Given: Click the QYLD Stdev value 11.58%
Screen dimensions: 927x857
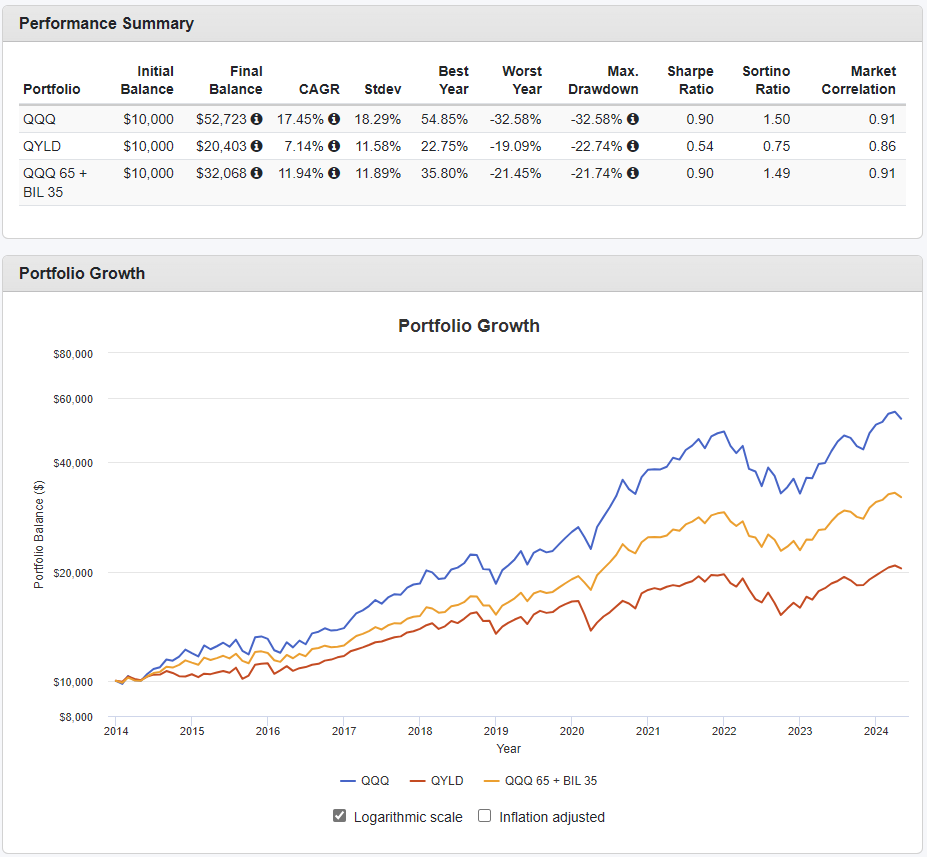Looking at the screenshot, I should (378, 146).
